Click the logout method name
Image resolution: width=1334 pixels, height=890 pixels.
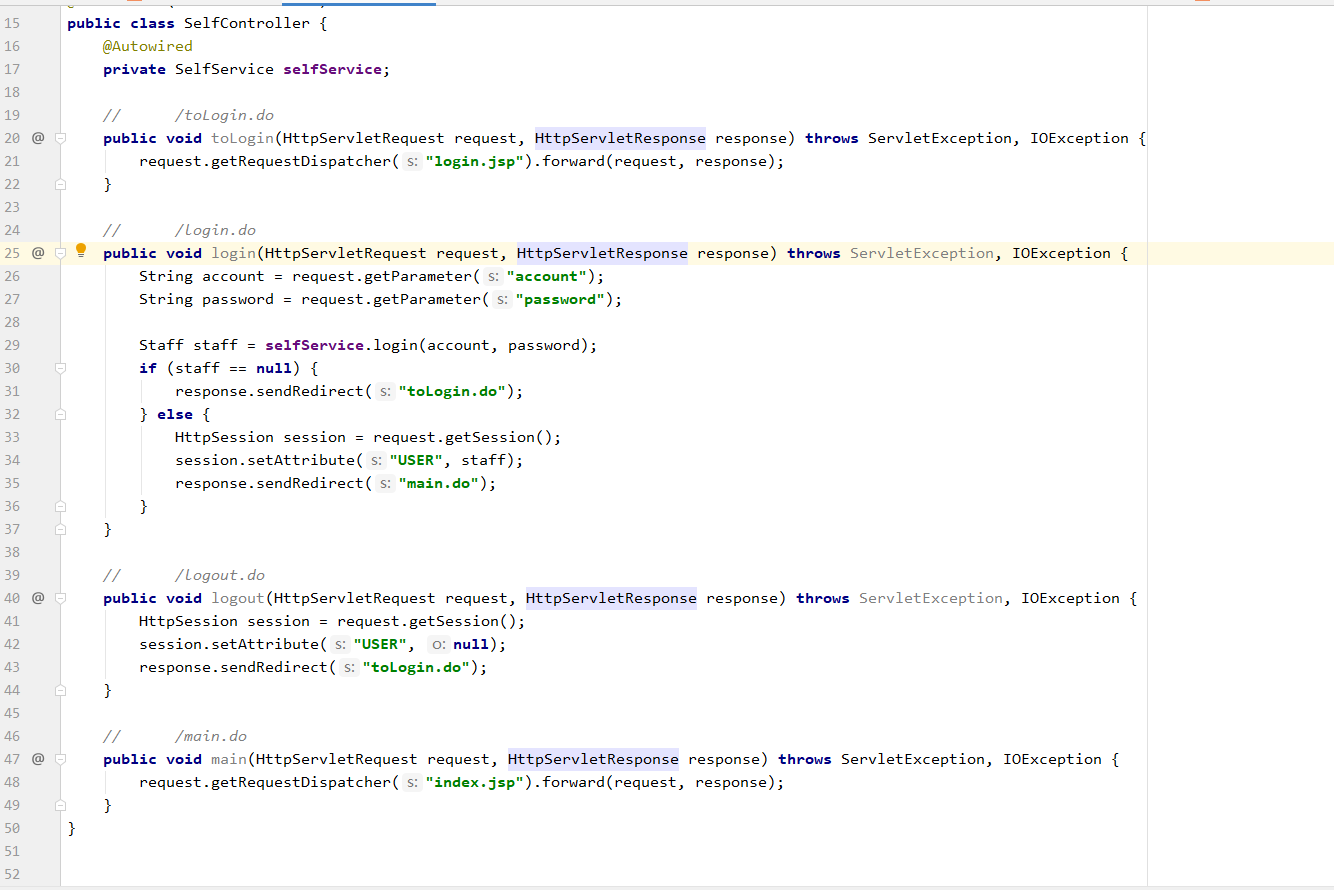coord(238,598)
